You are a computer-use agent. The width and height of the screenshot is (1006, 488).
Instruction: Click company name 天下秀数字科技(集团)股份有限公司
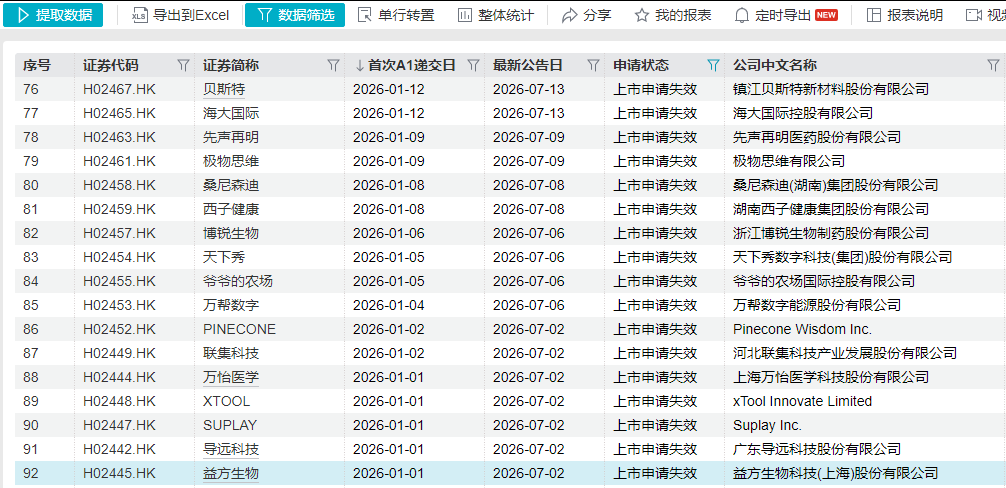coord(842,257)
